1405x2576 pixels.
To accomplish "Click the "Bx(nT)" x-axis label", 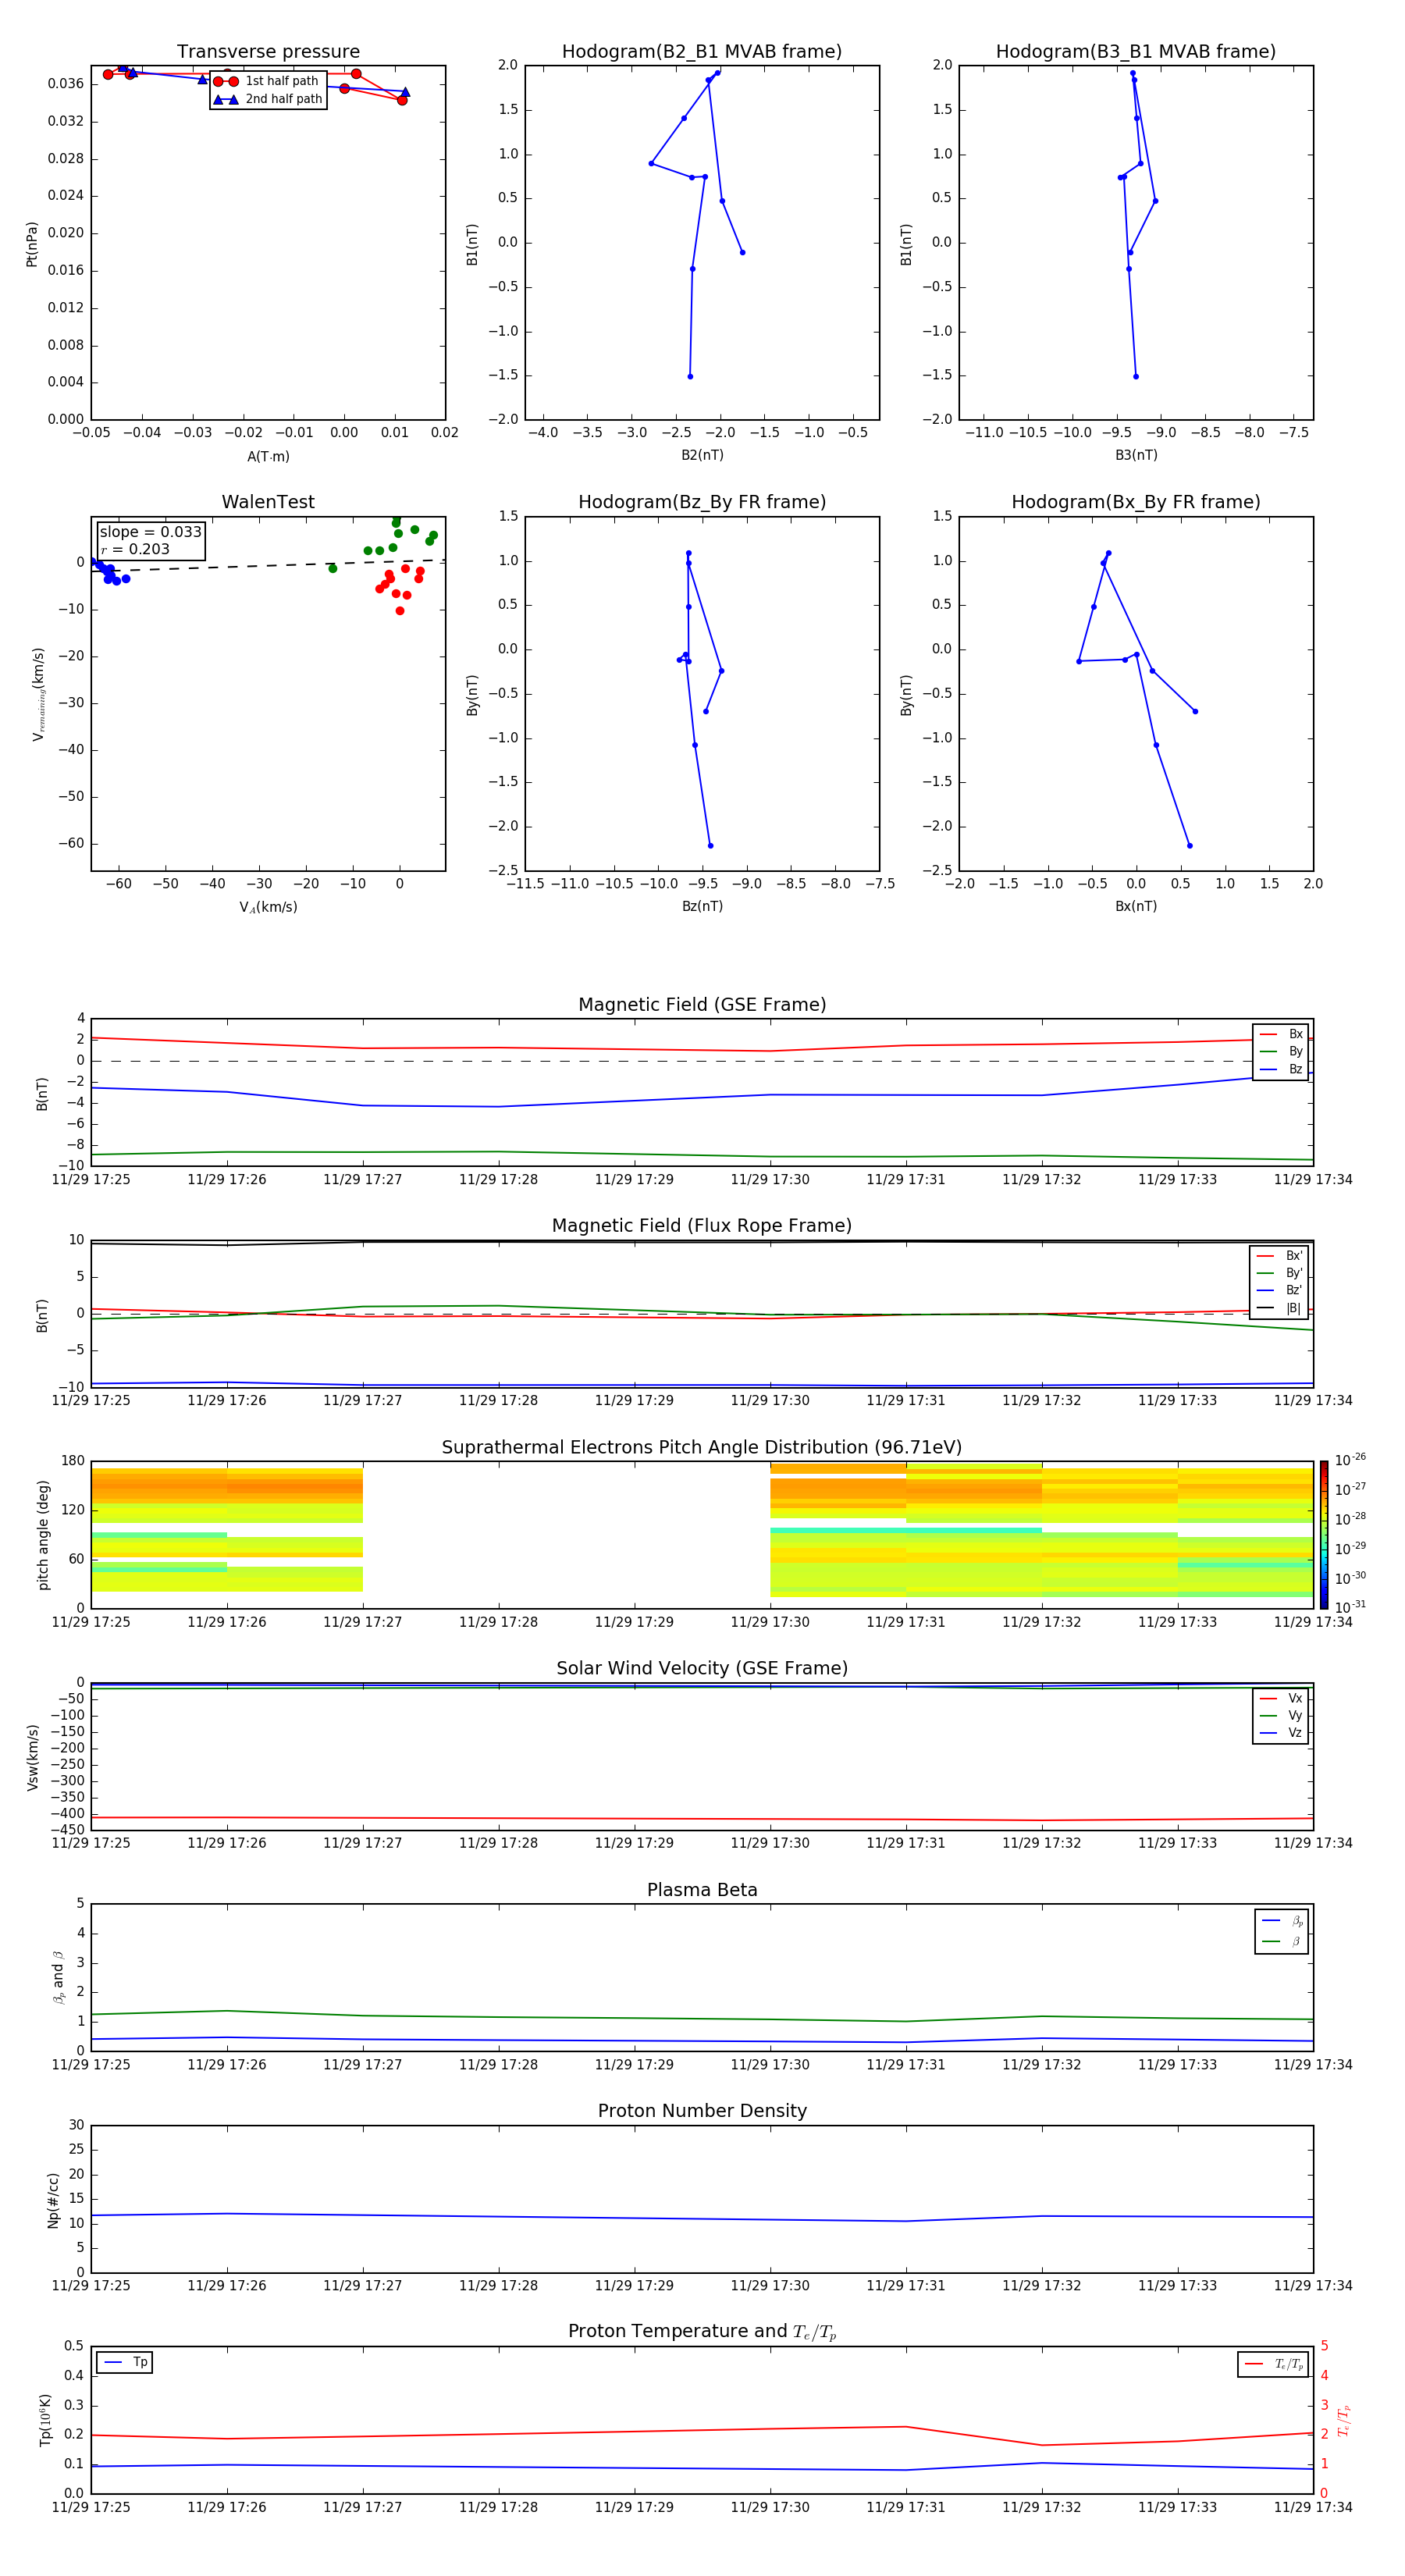I will click(1136, 906).
